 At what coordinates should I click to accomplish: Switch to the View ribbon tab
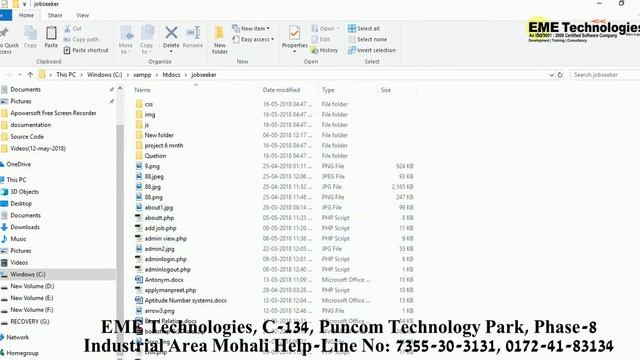[82, 15]
